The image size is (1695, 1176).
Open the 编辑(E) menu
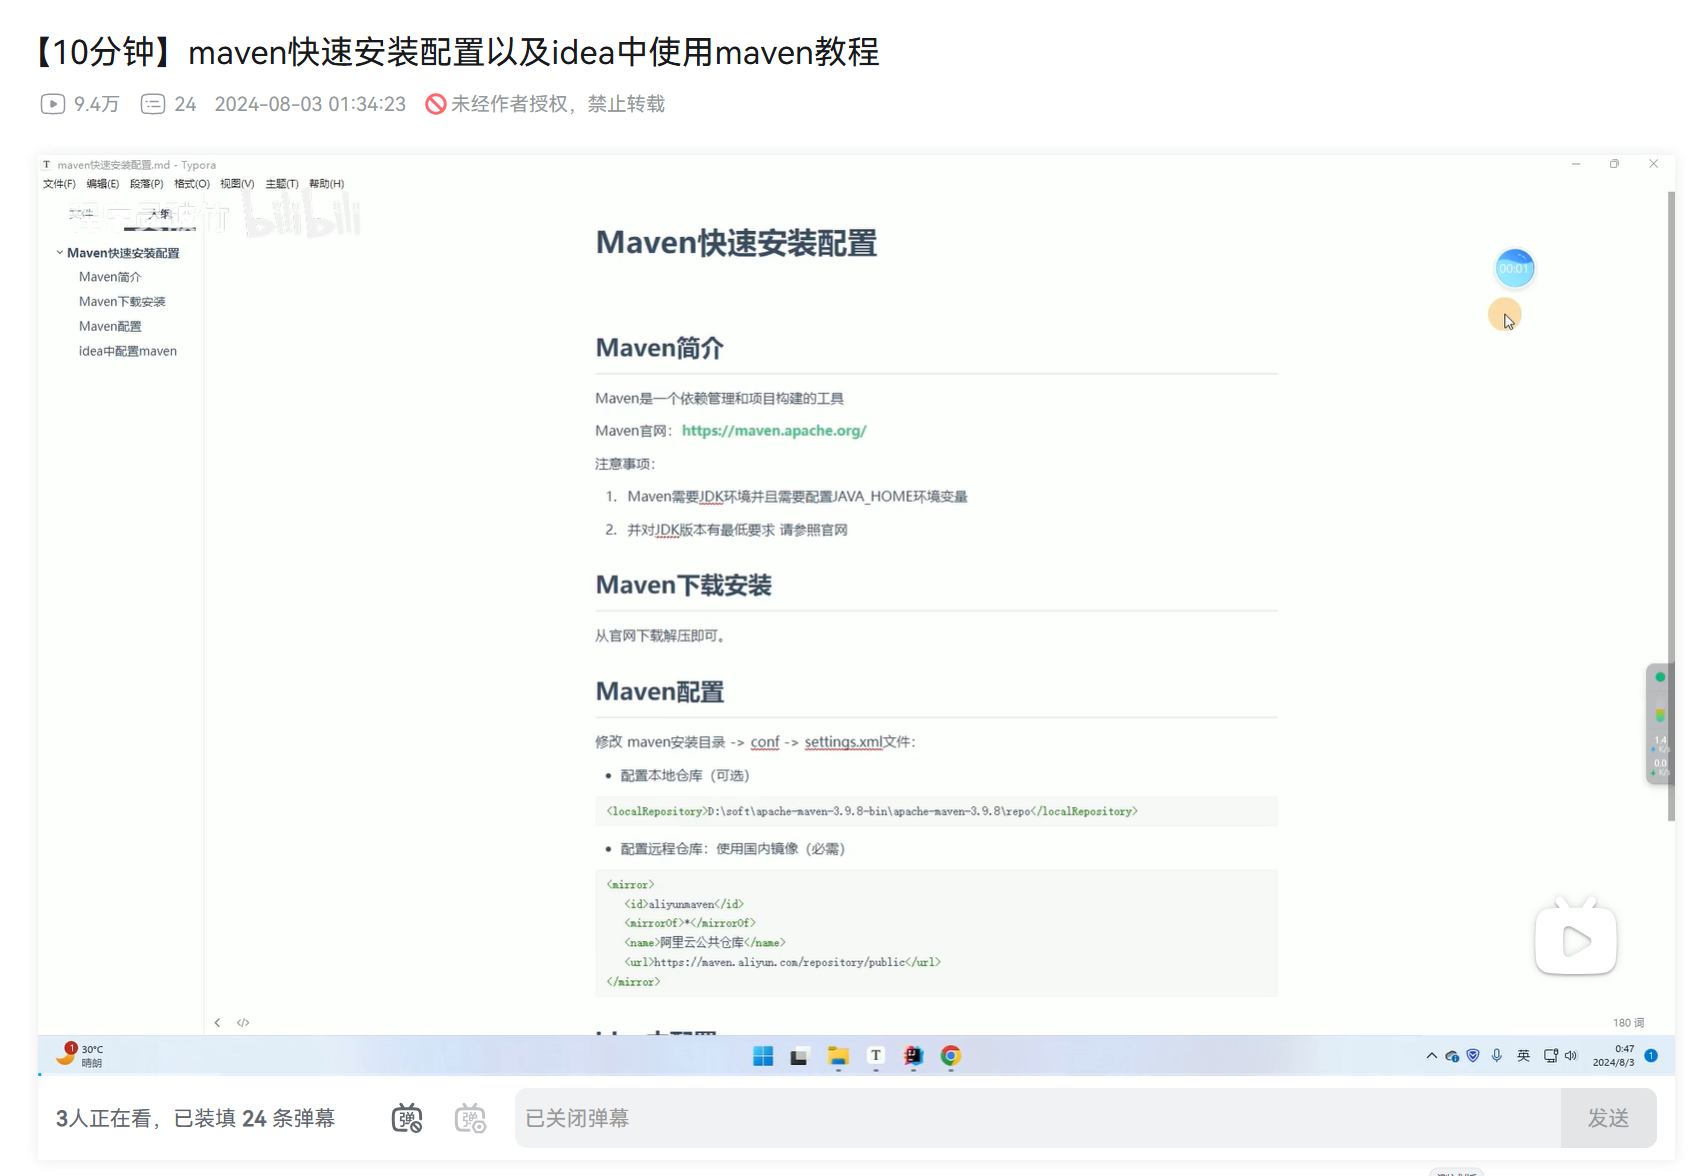tap(102, 184)
